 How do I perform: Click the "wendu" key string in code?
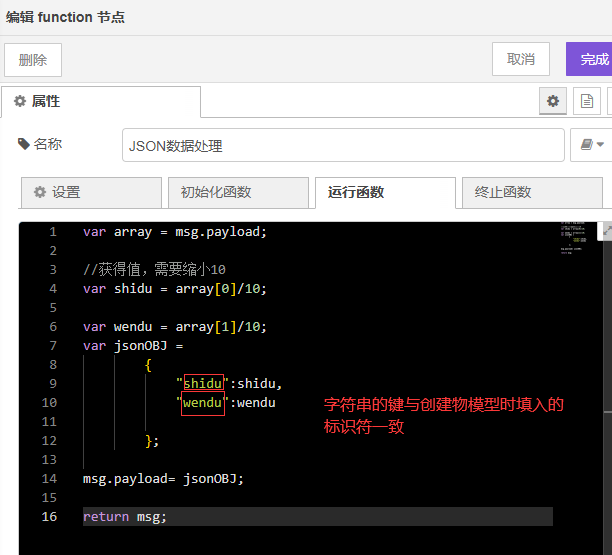pyautogui.click(x=203, y=402)
